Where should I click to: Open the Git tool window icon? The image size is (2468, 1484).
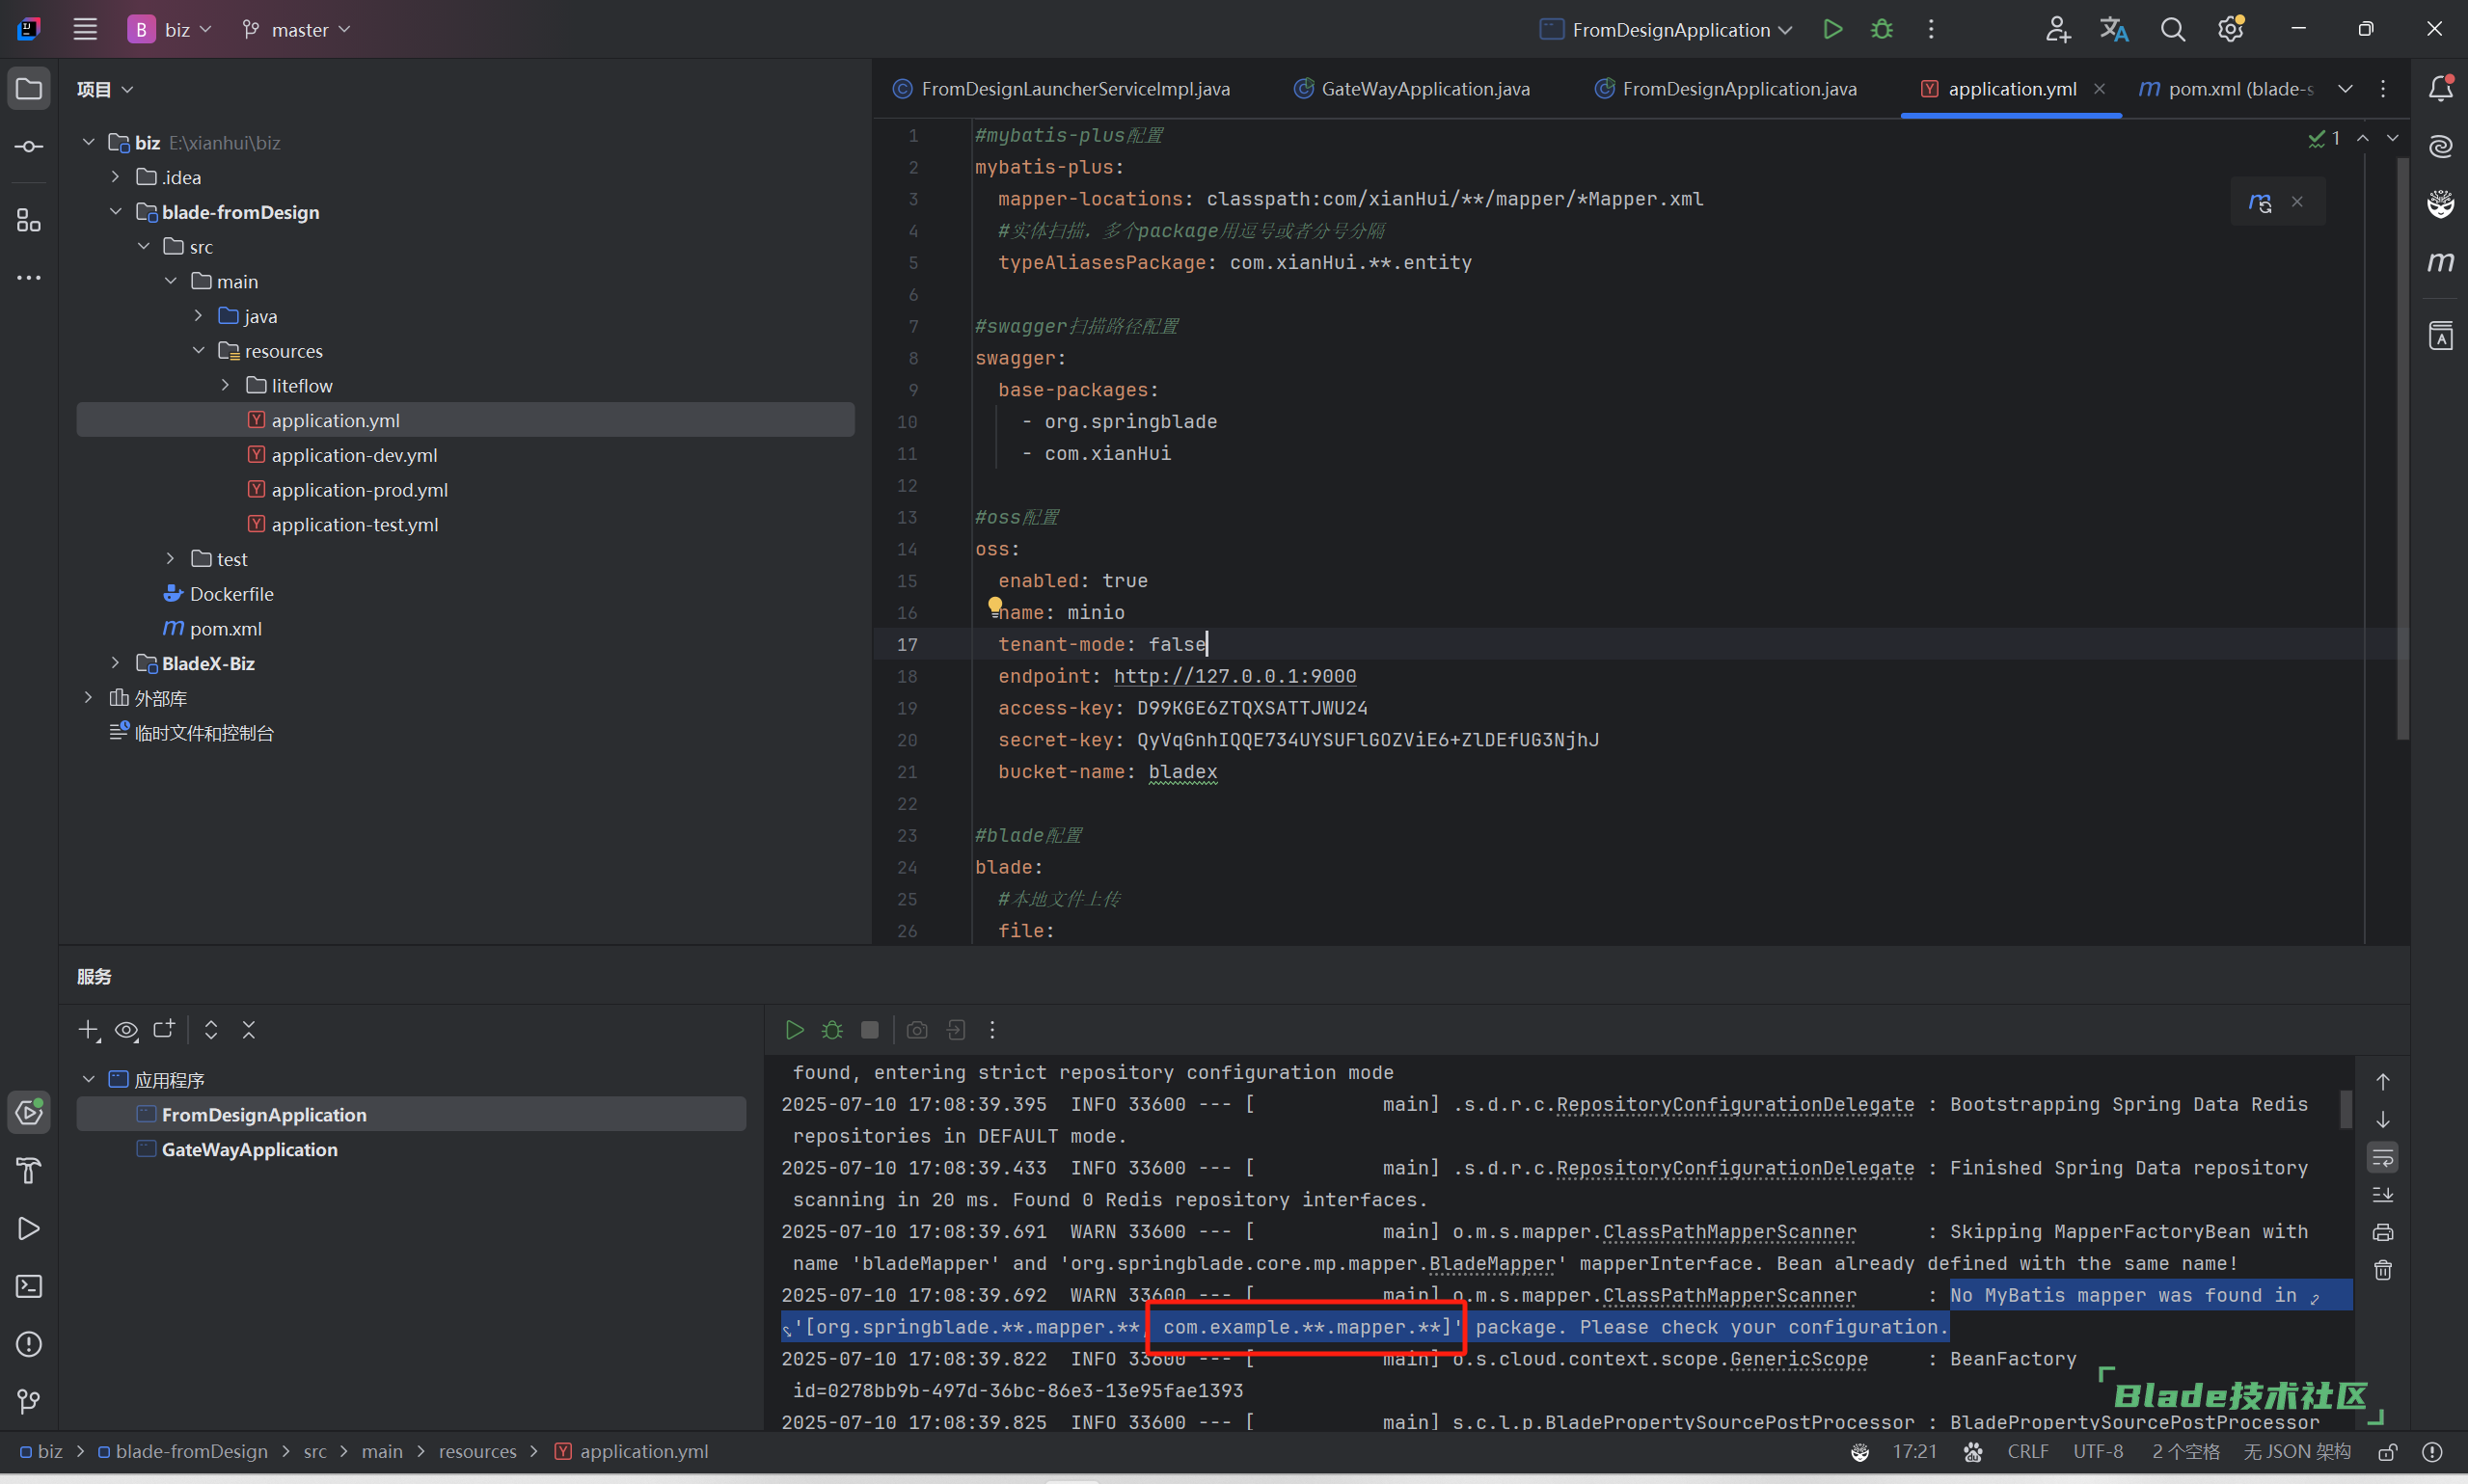point(29,1402)
